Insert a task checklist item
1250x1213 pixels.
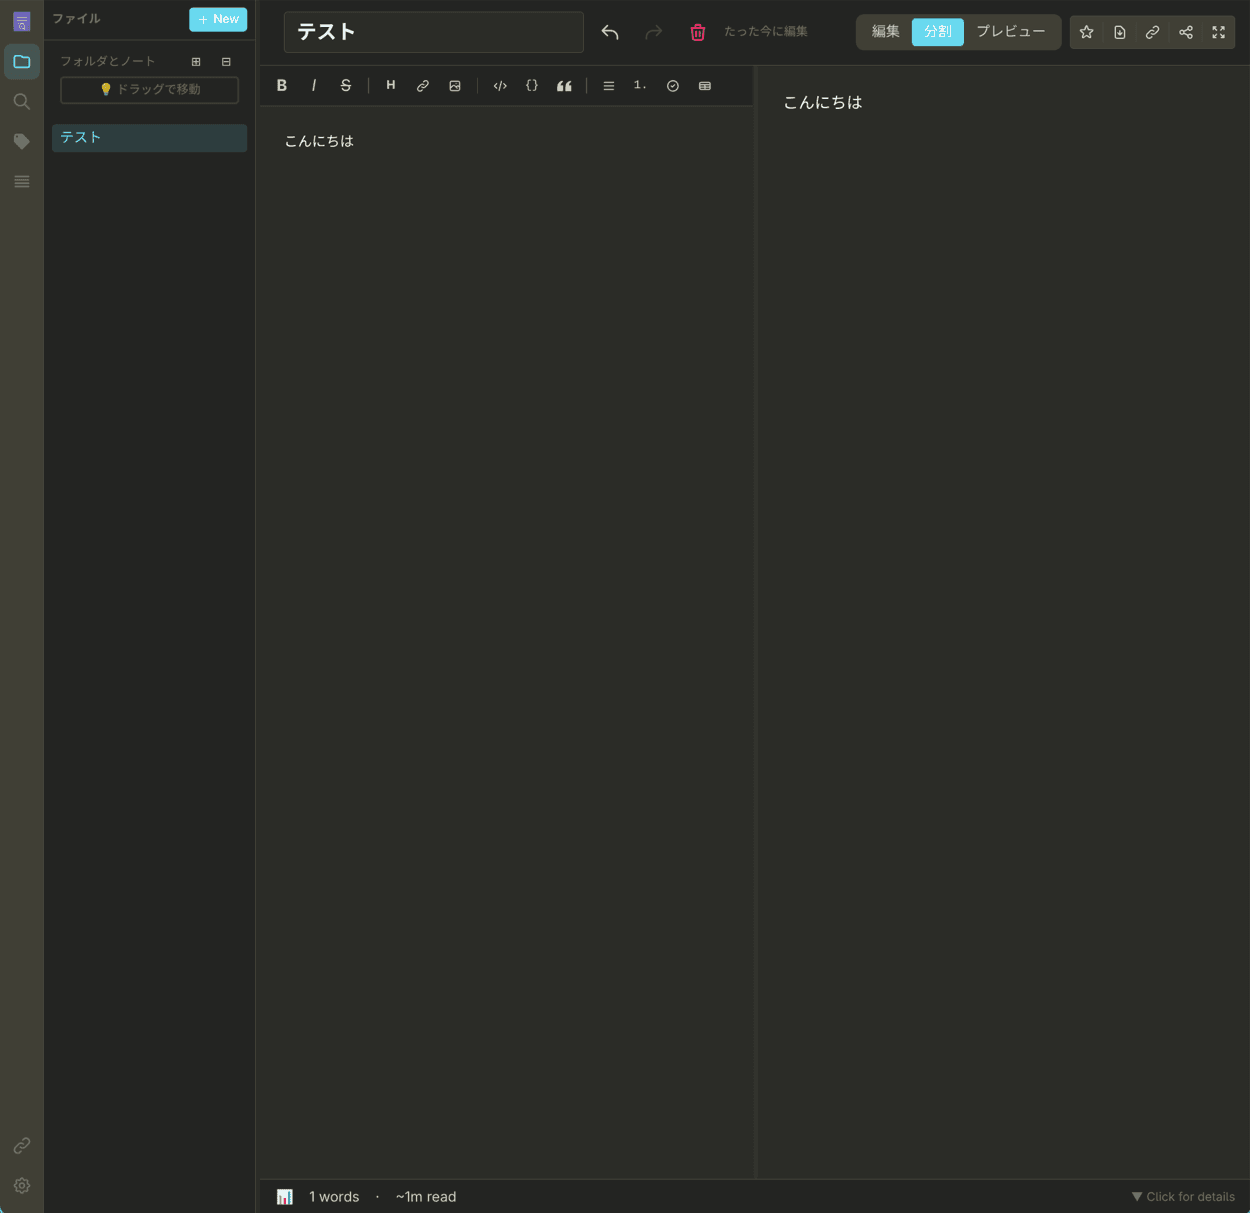coord(673,86)
